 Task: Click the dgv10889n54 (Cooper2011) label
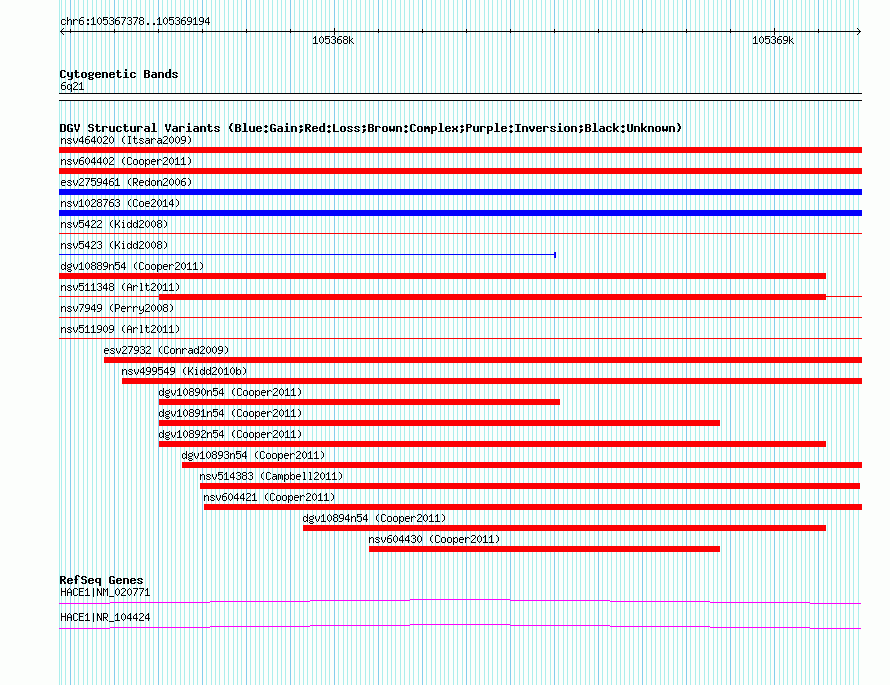132,266
